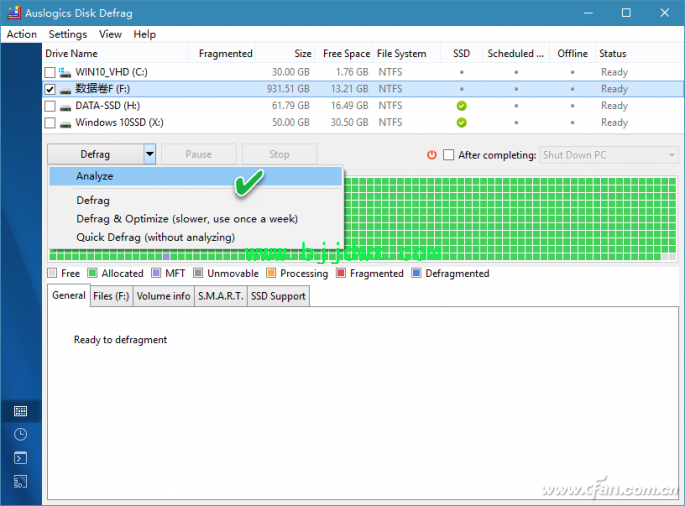Click the drive icon of 数据卷F (F:)
Image resolution: width=685 pixels, height=506 pixels.
tap(65, 91)
